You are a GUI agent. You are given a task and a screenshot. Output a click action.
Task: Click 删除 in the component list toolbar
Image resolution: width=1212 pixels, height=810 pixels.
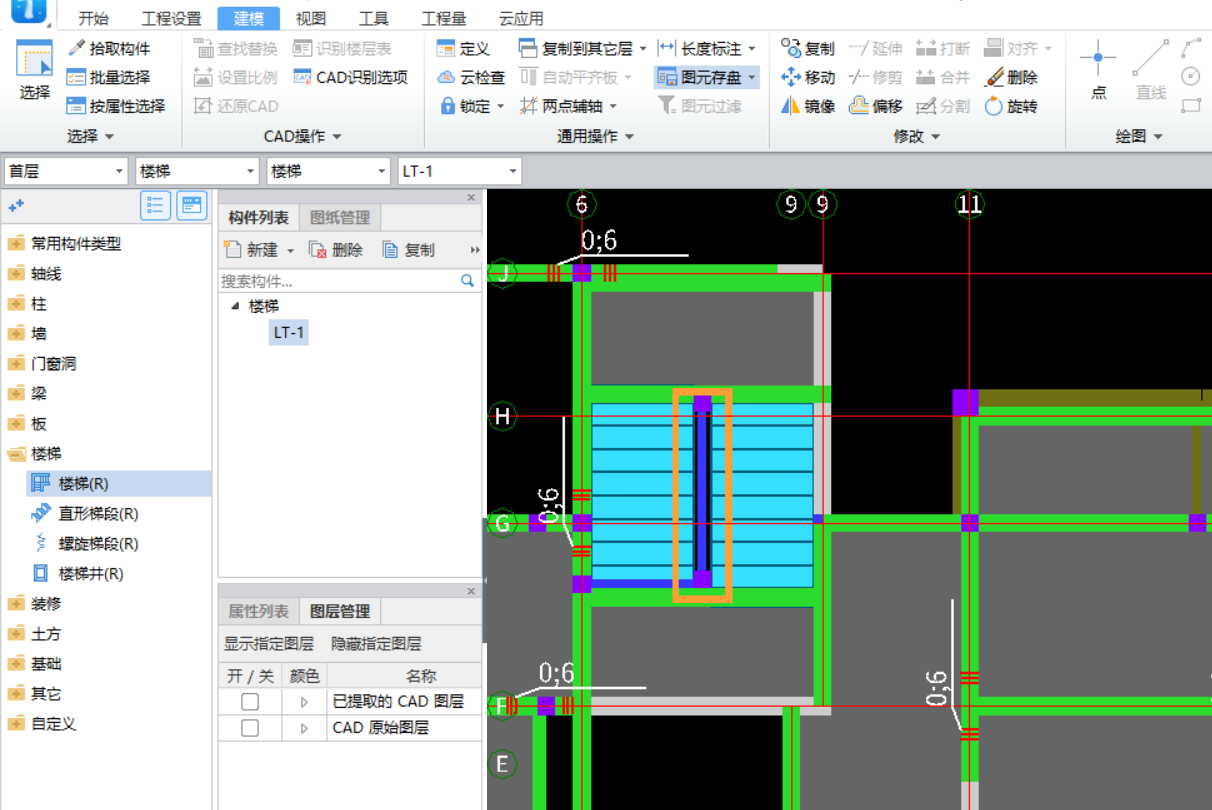point(336,250)
